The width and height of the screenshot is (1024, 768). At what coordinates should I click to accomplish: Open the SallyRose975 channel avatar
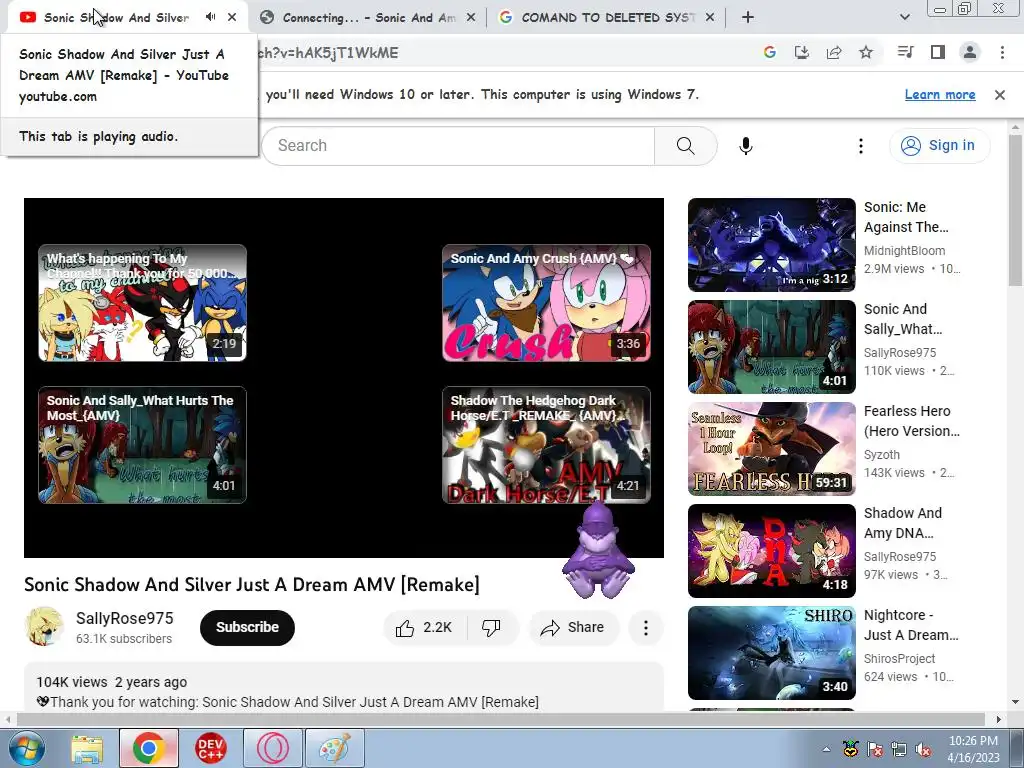pos(44,627)
